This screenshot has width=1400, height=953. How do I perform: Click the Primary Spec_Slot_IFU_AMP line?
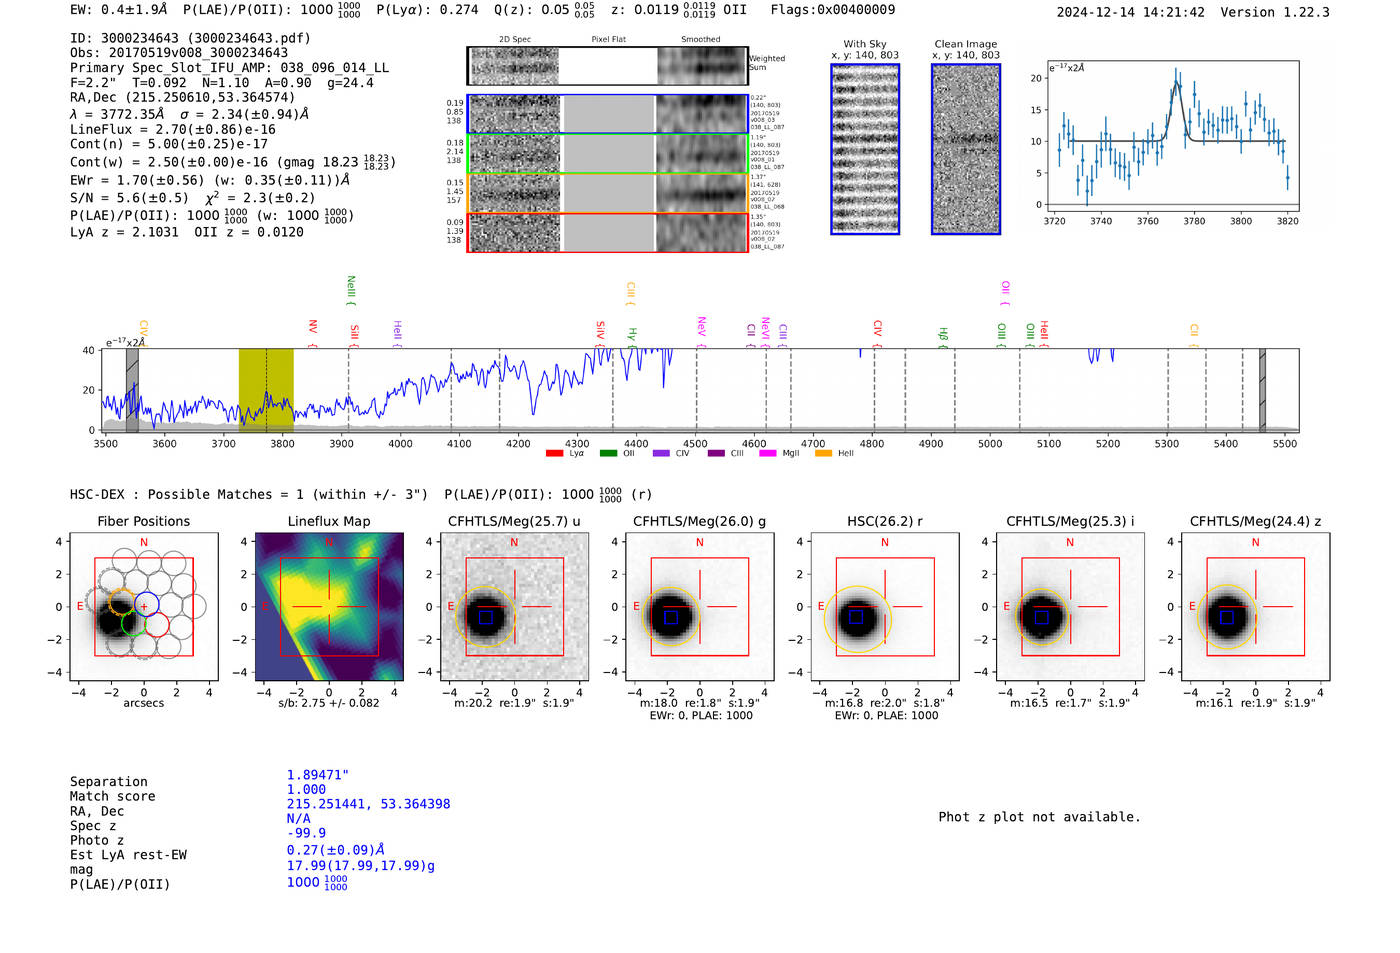coord(229,68)
